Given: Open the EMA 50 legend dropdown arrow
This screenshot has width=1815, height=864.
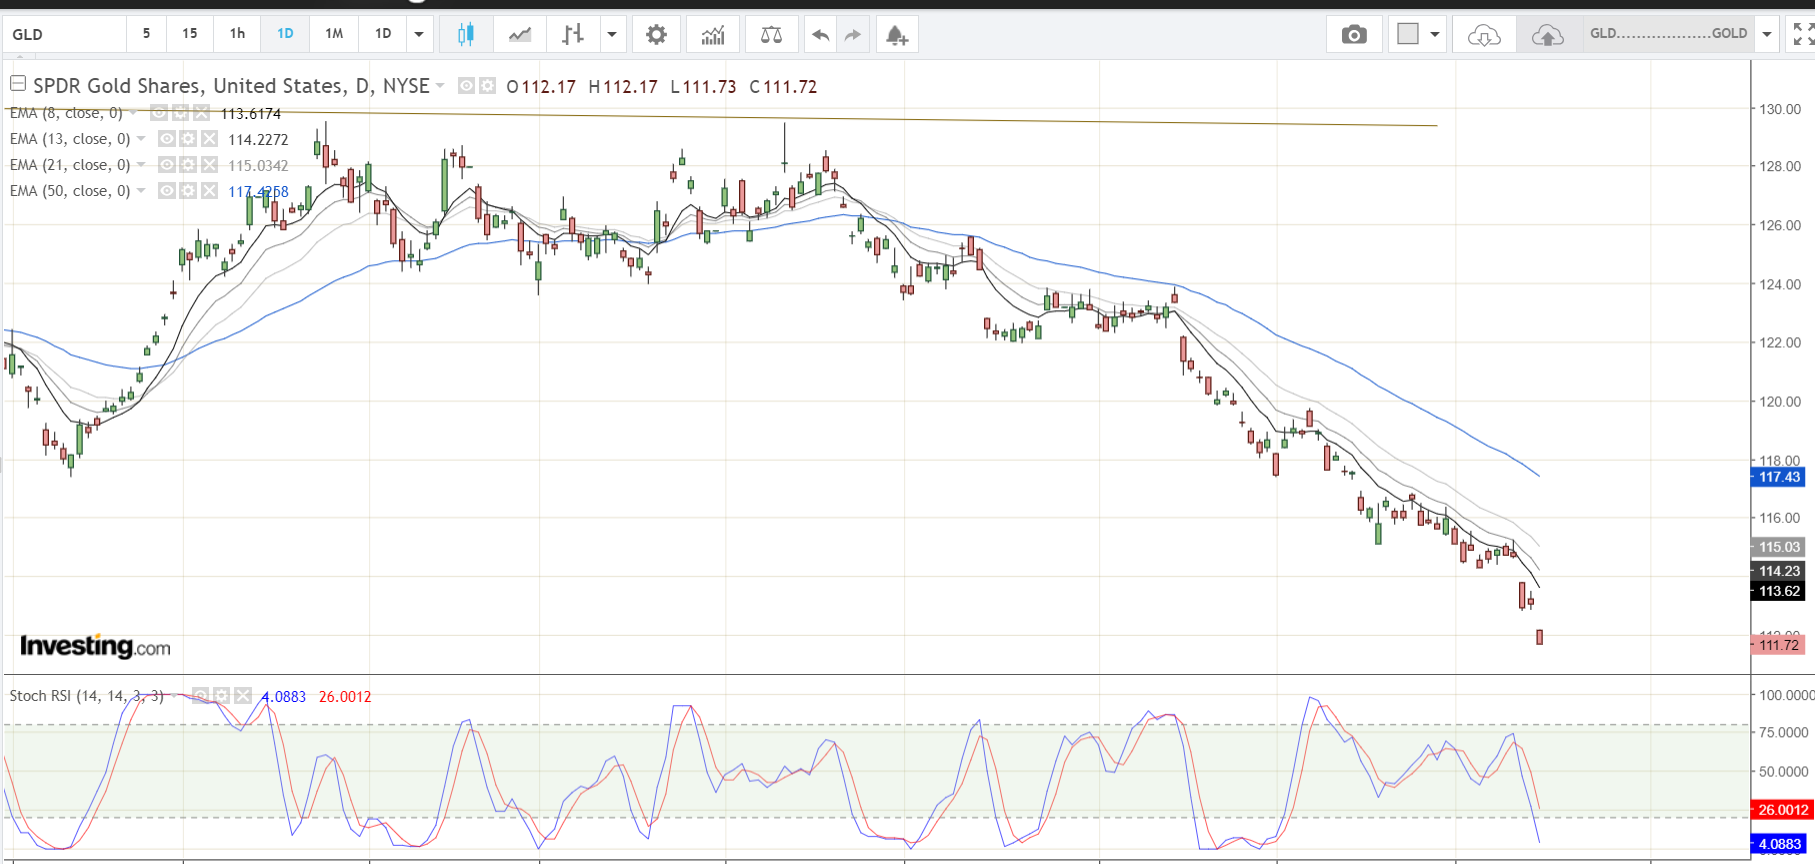Looking at the screenshot, I should (141, 191).
